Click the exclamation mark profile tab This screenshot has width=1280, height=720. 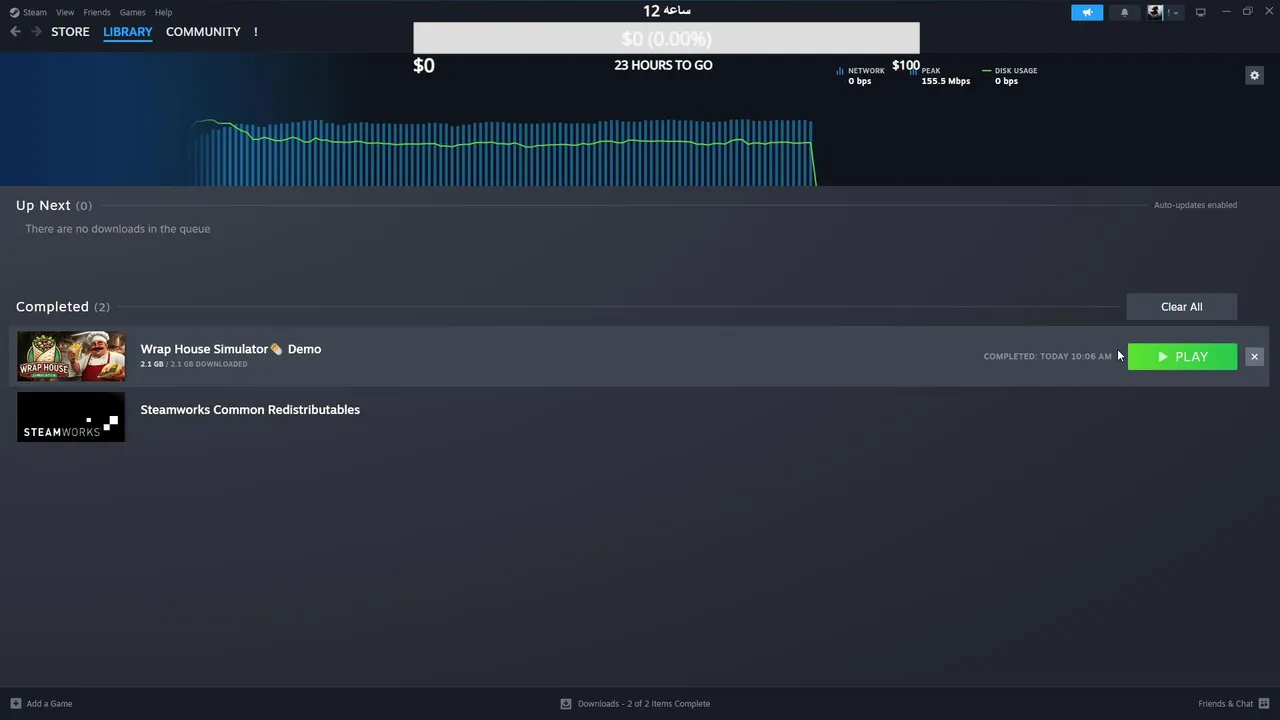255,32
